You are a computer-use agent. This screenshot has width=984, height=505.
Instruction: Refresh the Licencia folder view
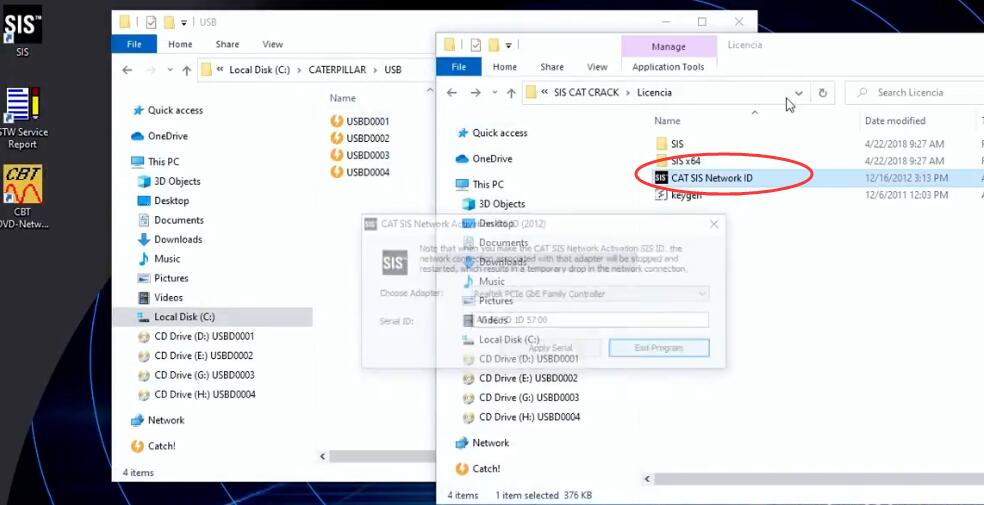[823, 93]
